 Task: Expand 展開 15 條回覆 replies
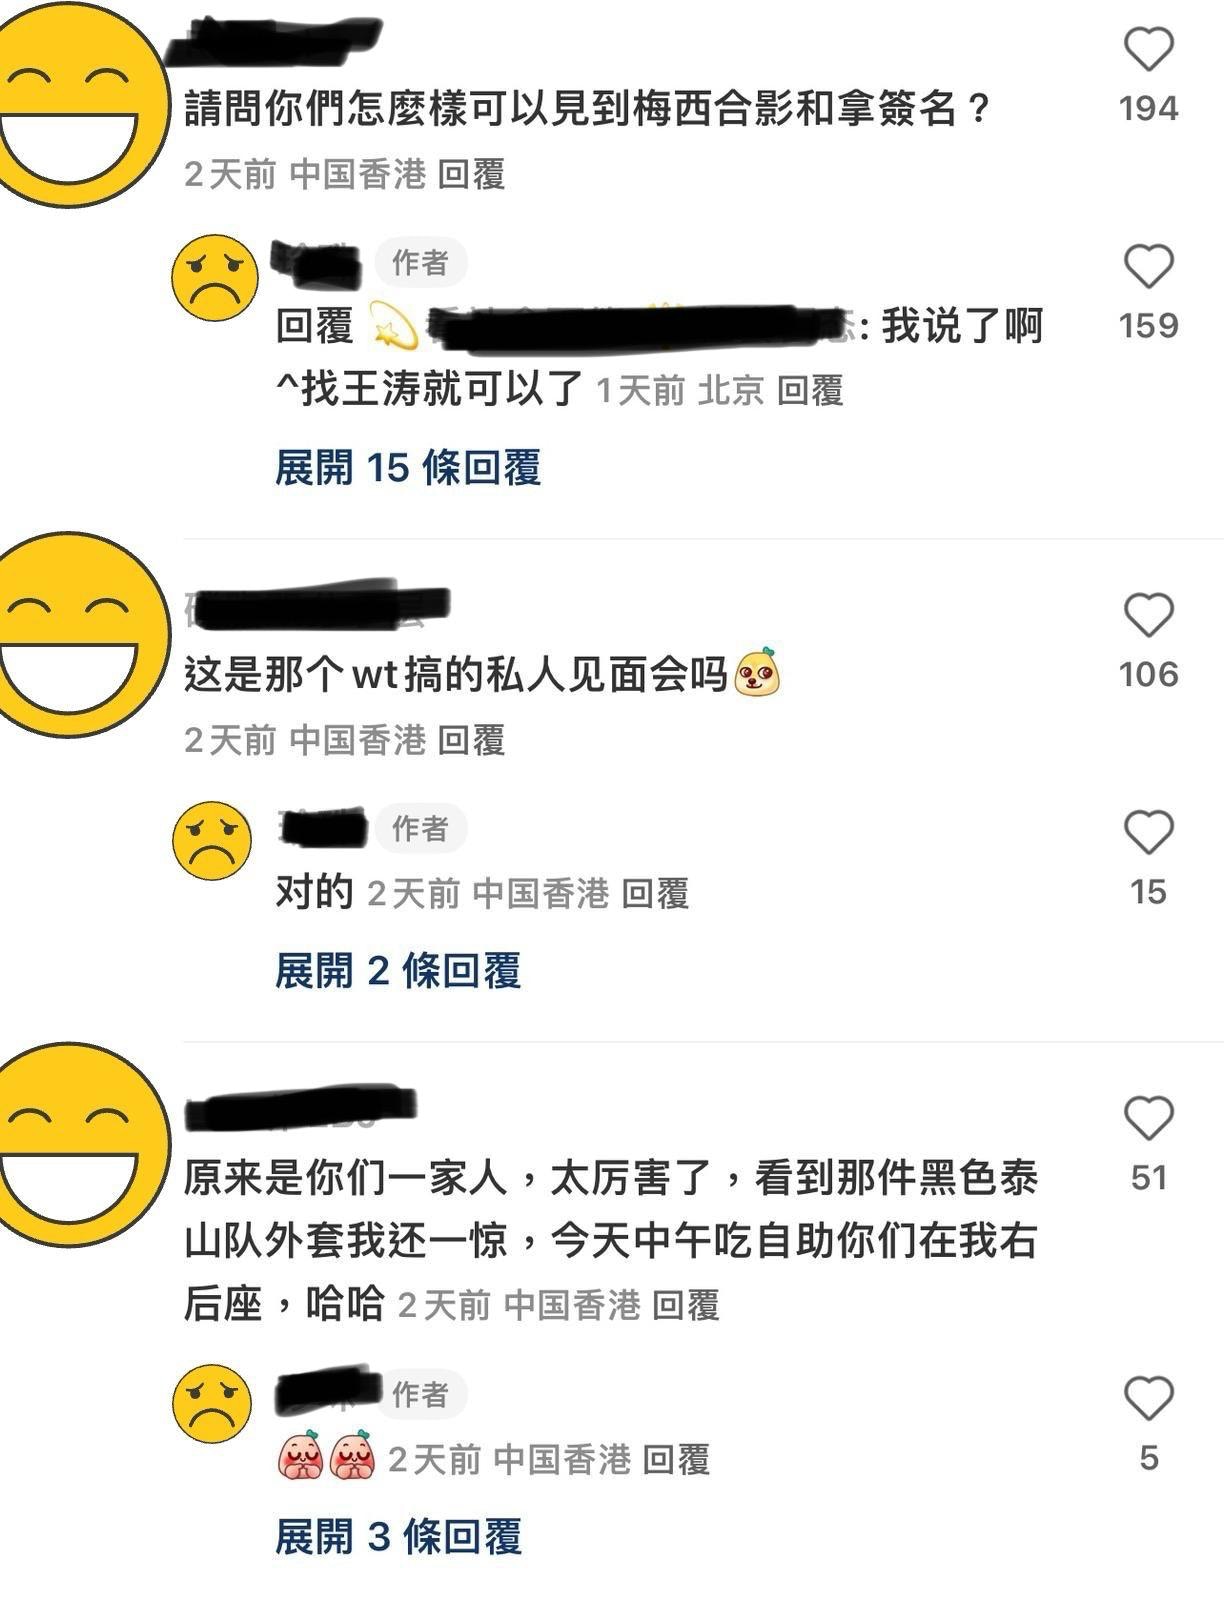point(408,468)
